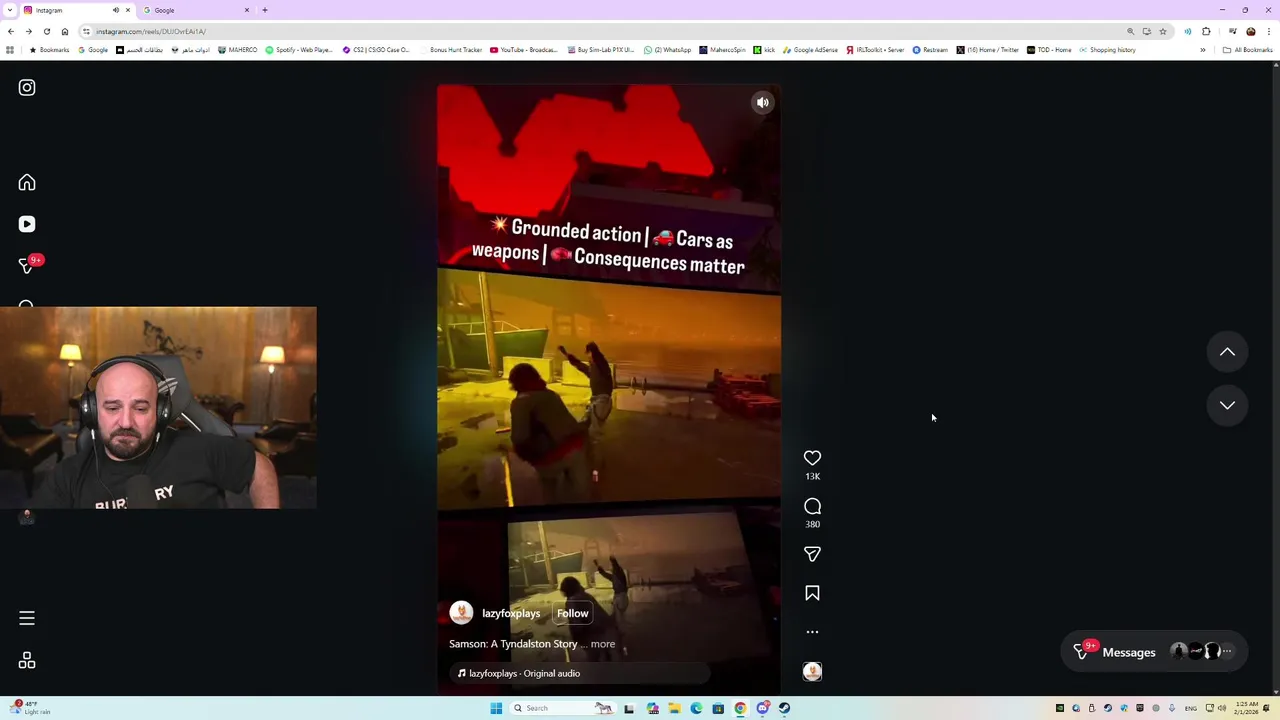Share the reel via paper plane icon
The width and height of the screenshot is (1280, 720).
[812, 554]
